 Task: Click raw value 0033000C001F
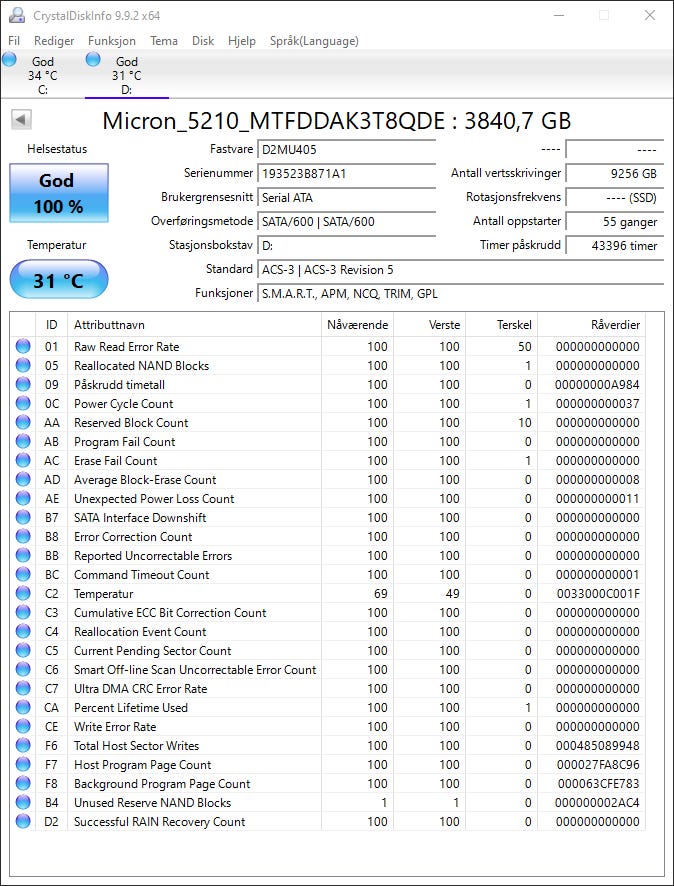pos(598,593)
